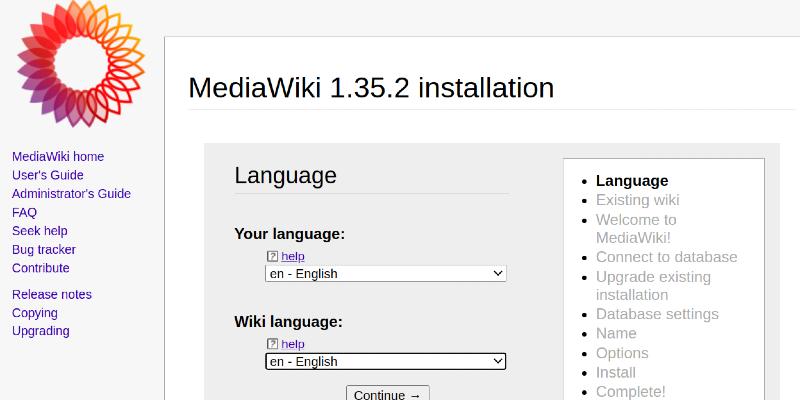Click the Language section heading
This screenshot has height=400, width=800.
(x=285, y=176)
